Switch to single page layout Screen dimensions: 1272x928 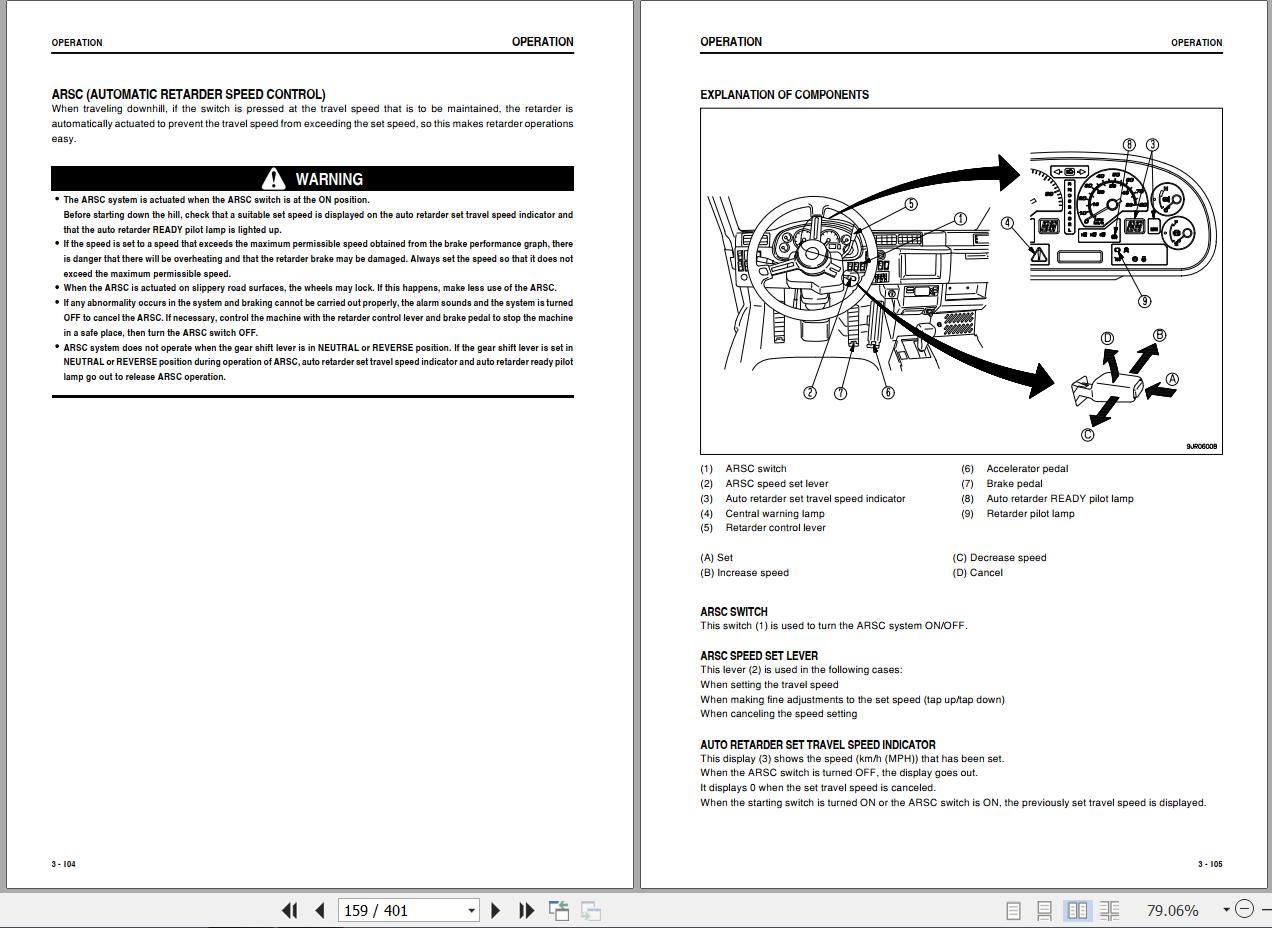click(x=1013, y=910)
